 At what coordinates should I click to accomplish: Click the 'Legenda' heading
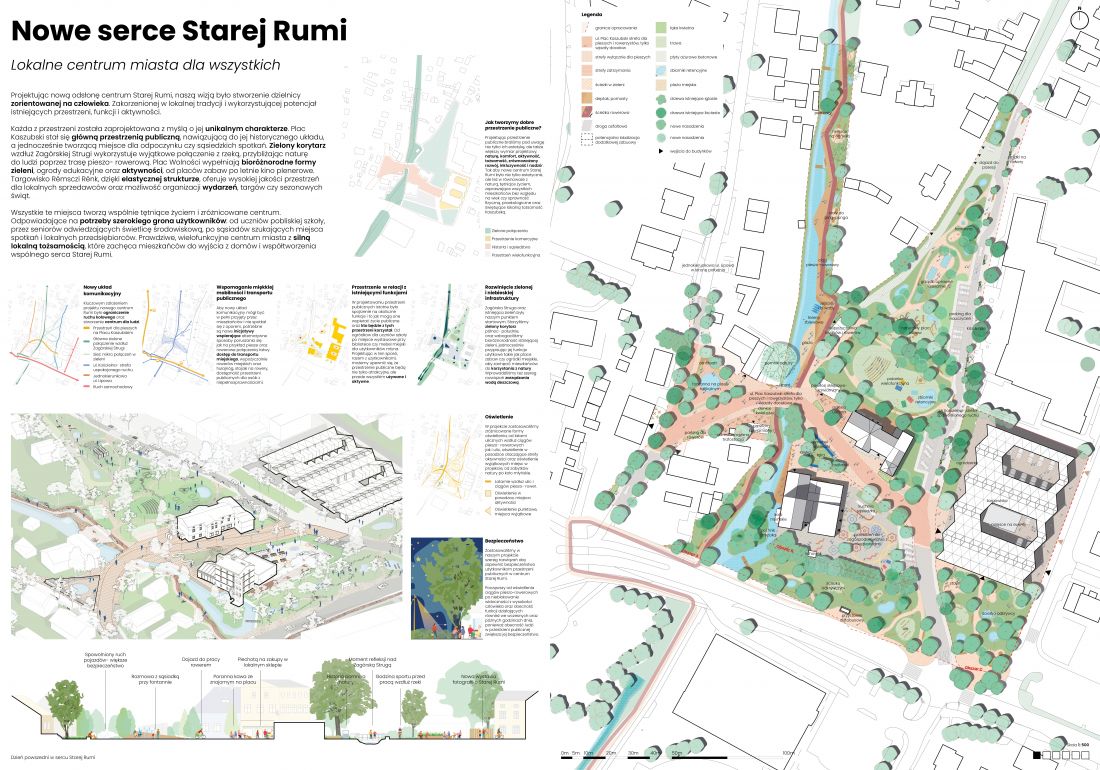[x=591, y=14]
